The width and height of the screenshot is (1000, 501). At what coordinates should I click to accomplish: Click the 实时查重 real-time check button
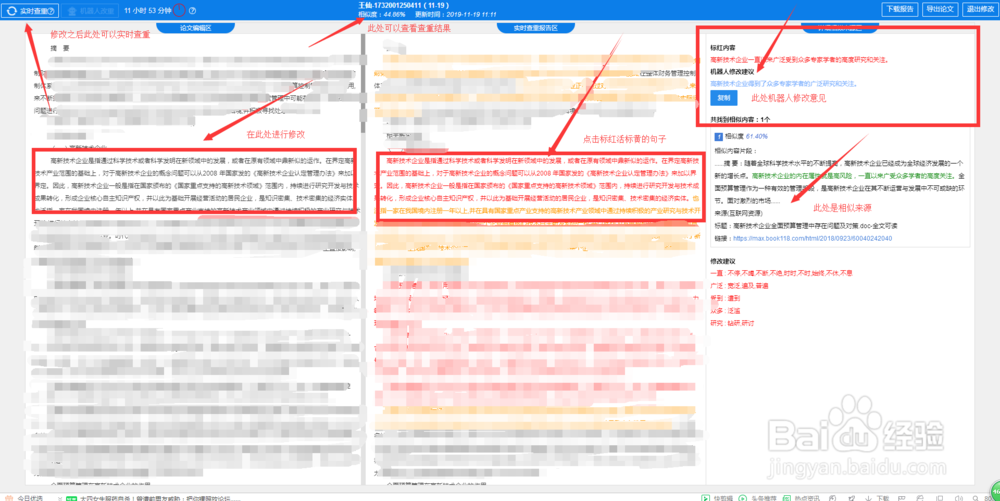pos(30,10)
